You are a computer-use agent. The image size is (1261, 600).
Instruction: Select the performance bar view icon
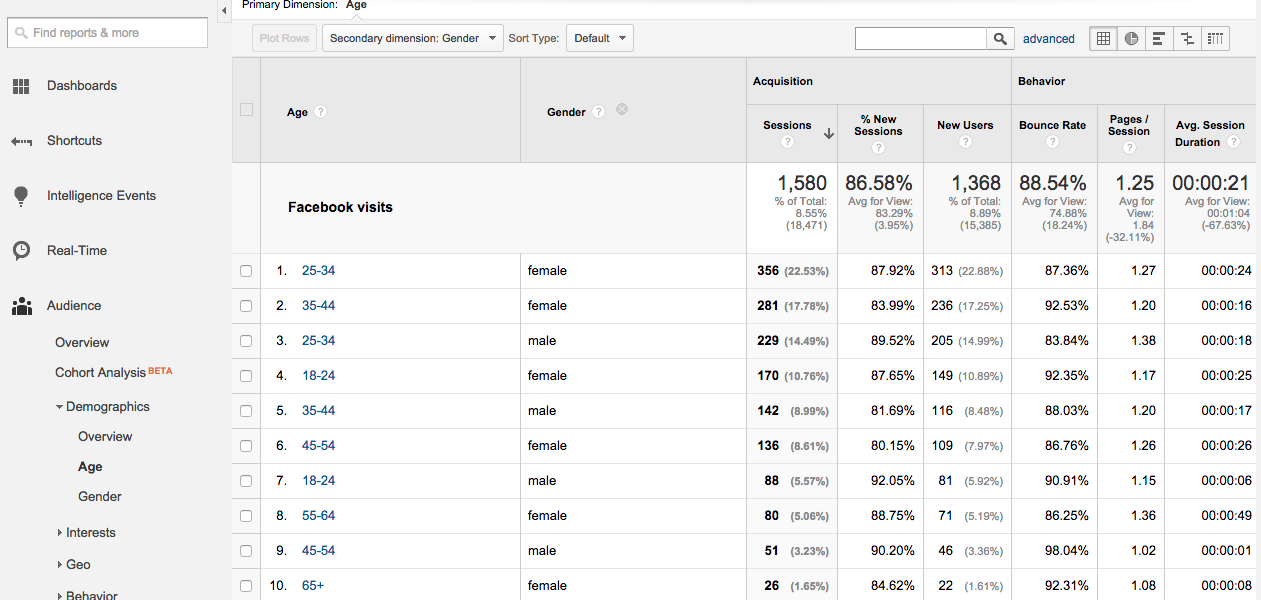(x=1159, y=39)
